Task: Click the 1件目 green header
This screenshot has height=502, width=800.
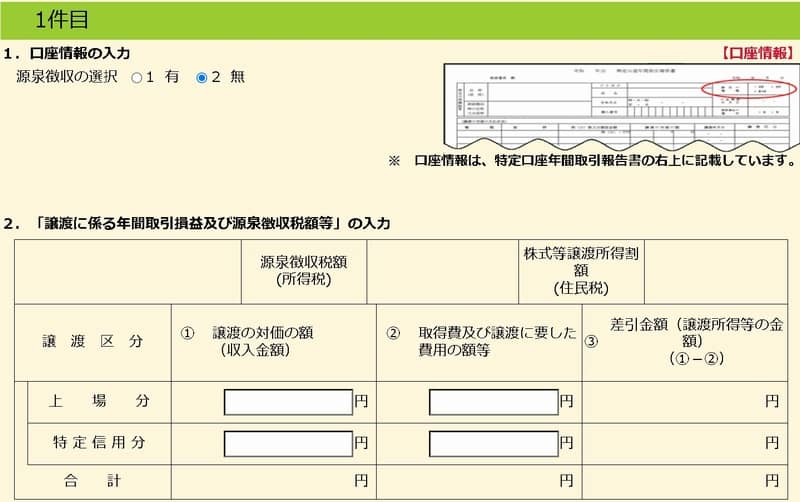Action: (x=400, y=20)
